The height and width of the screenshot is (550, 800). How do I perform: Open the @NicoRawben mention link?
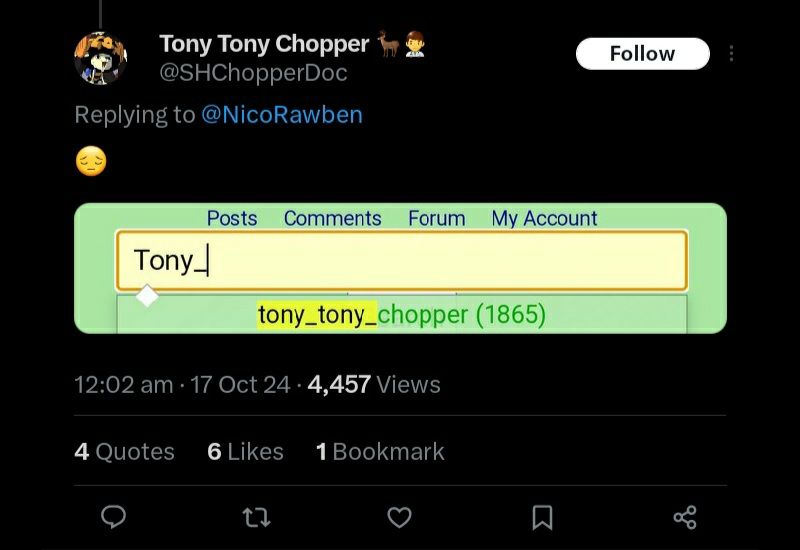(282, 114)
